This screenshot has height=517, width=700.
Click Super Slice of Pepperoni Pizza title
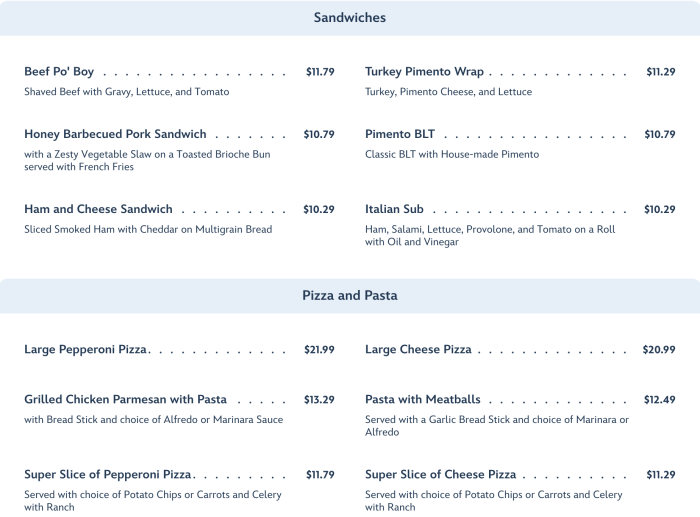click(108, 475)
